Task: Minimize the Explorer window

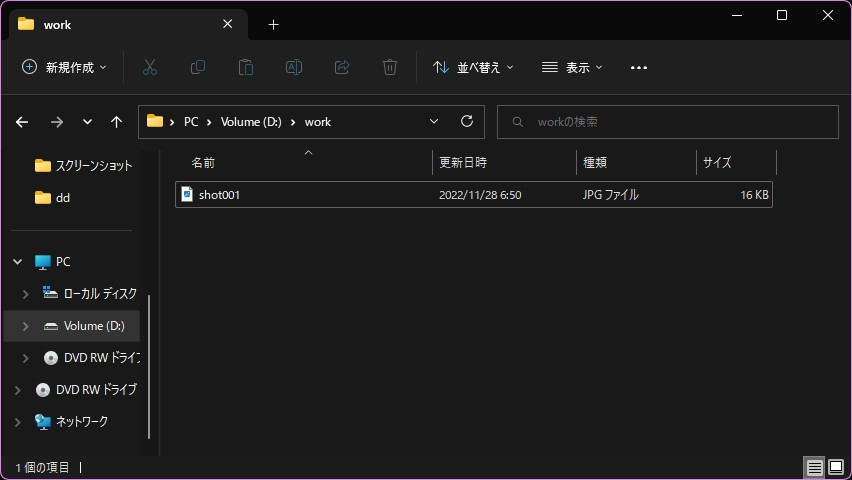Action: pos(737,15)
